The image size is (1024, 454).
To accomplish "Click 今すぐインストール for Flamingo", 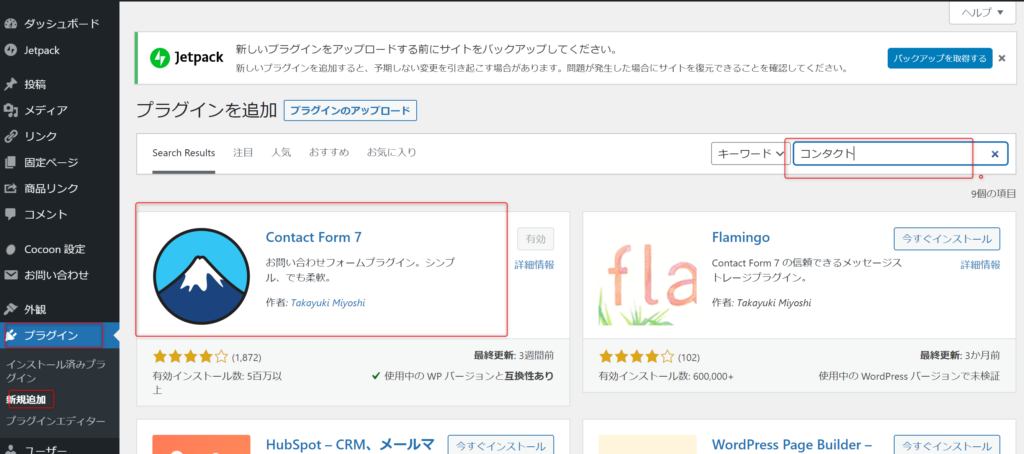I will pos(946,239).
